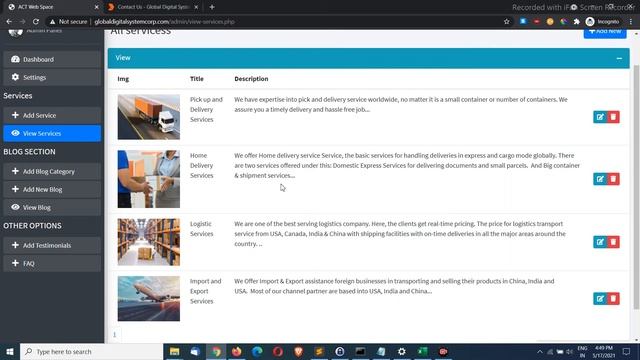
Task: Open the browser Extensions puzzle icon
Action: [x=576, y=22]
